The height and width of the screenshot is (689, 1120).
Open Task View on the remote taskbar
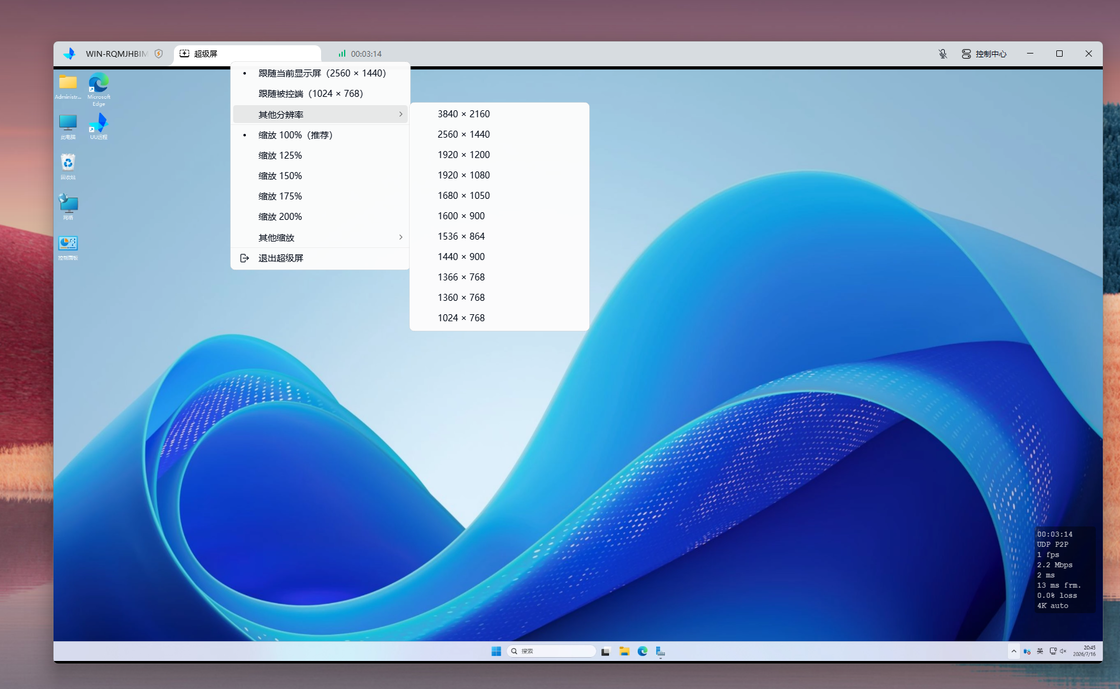pyautogui.click(x=606, y=651)
